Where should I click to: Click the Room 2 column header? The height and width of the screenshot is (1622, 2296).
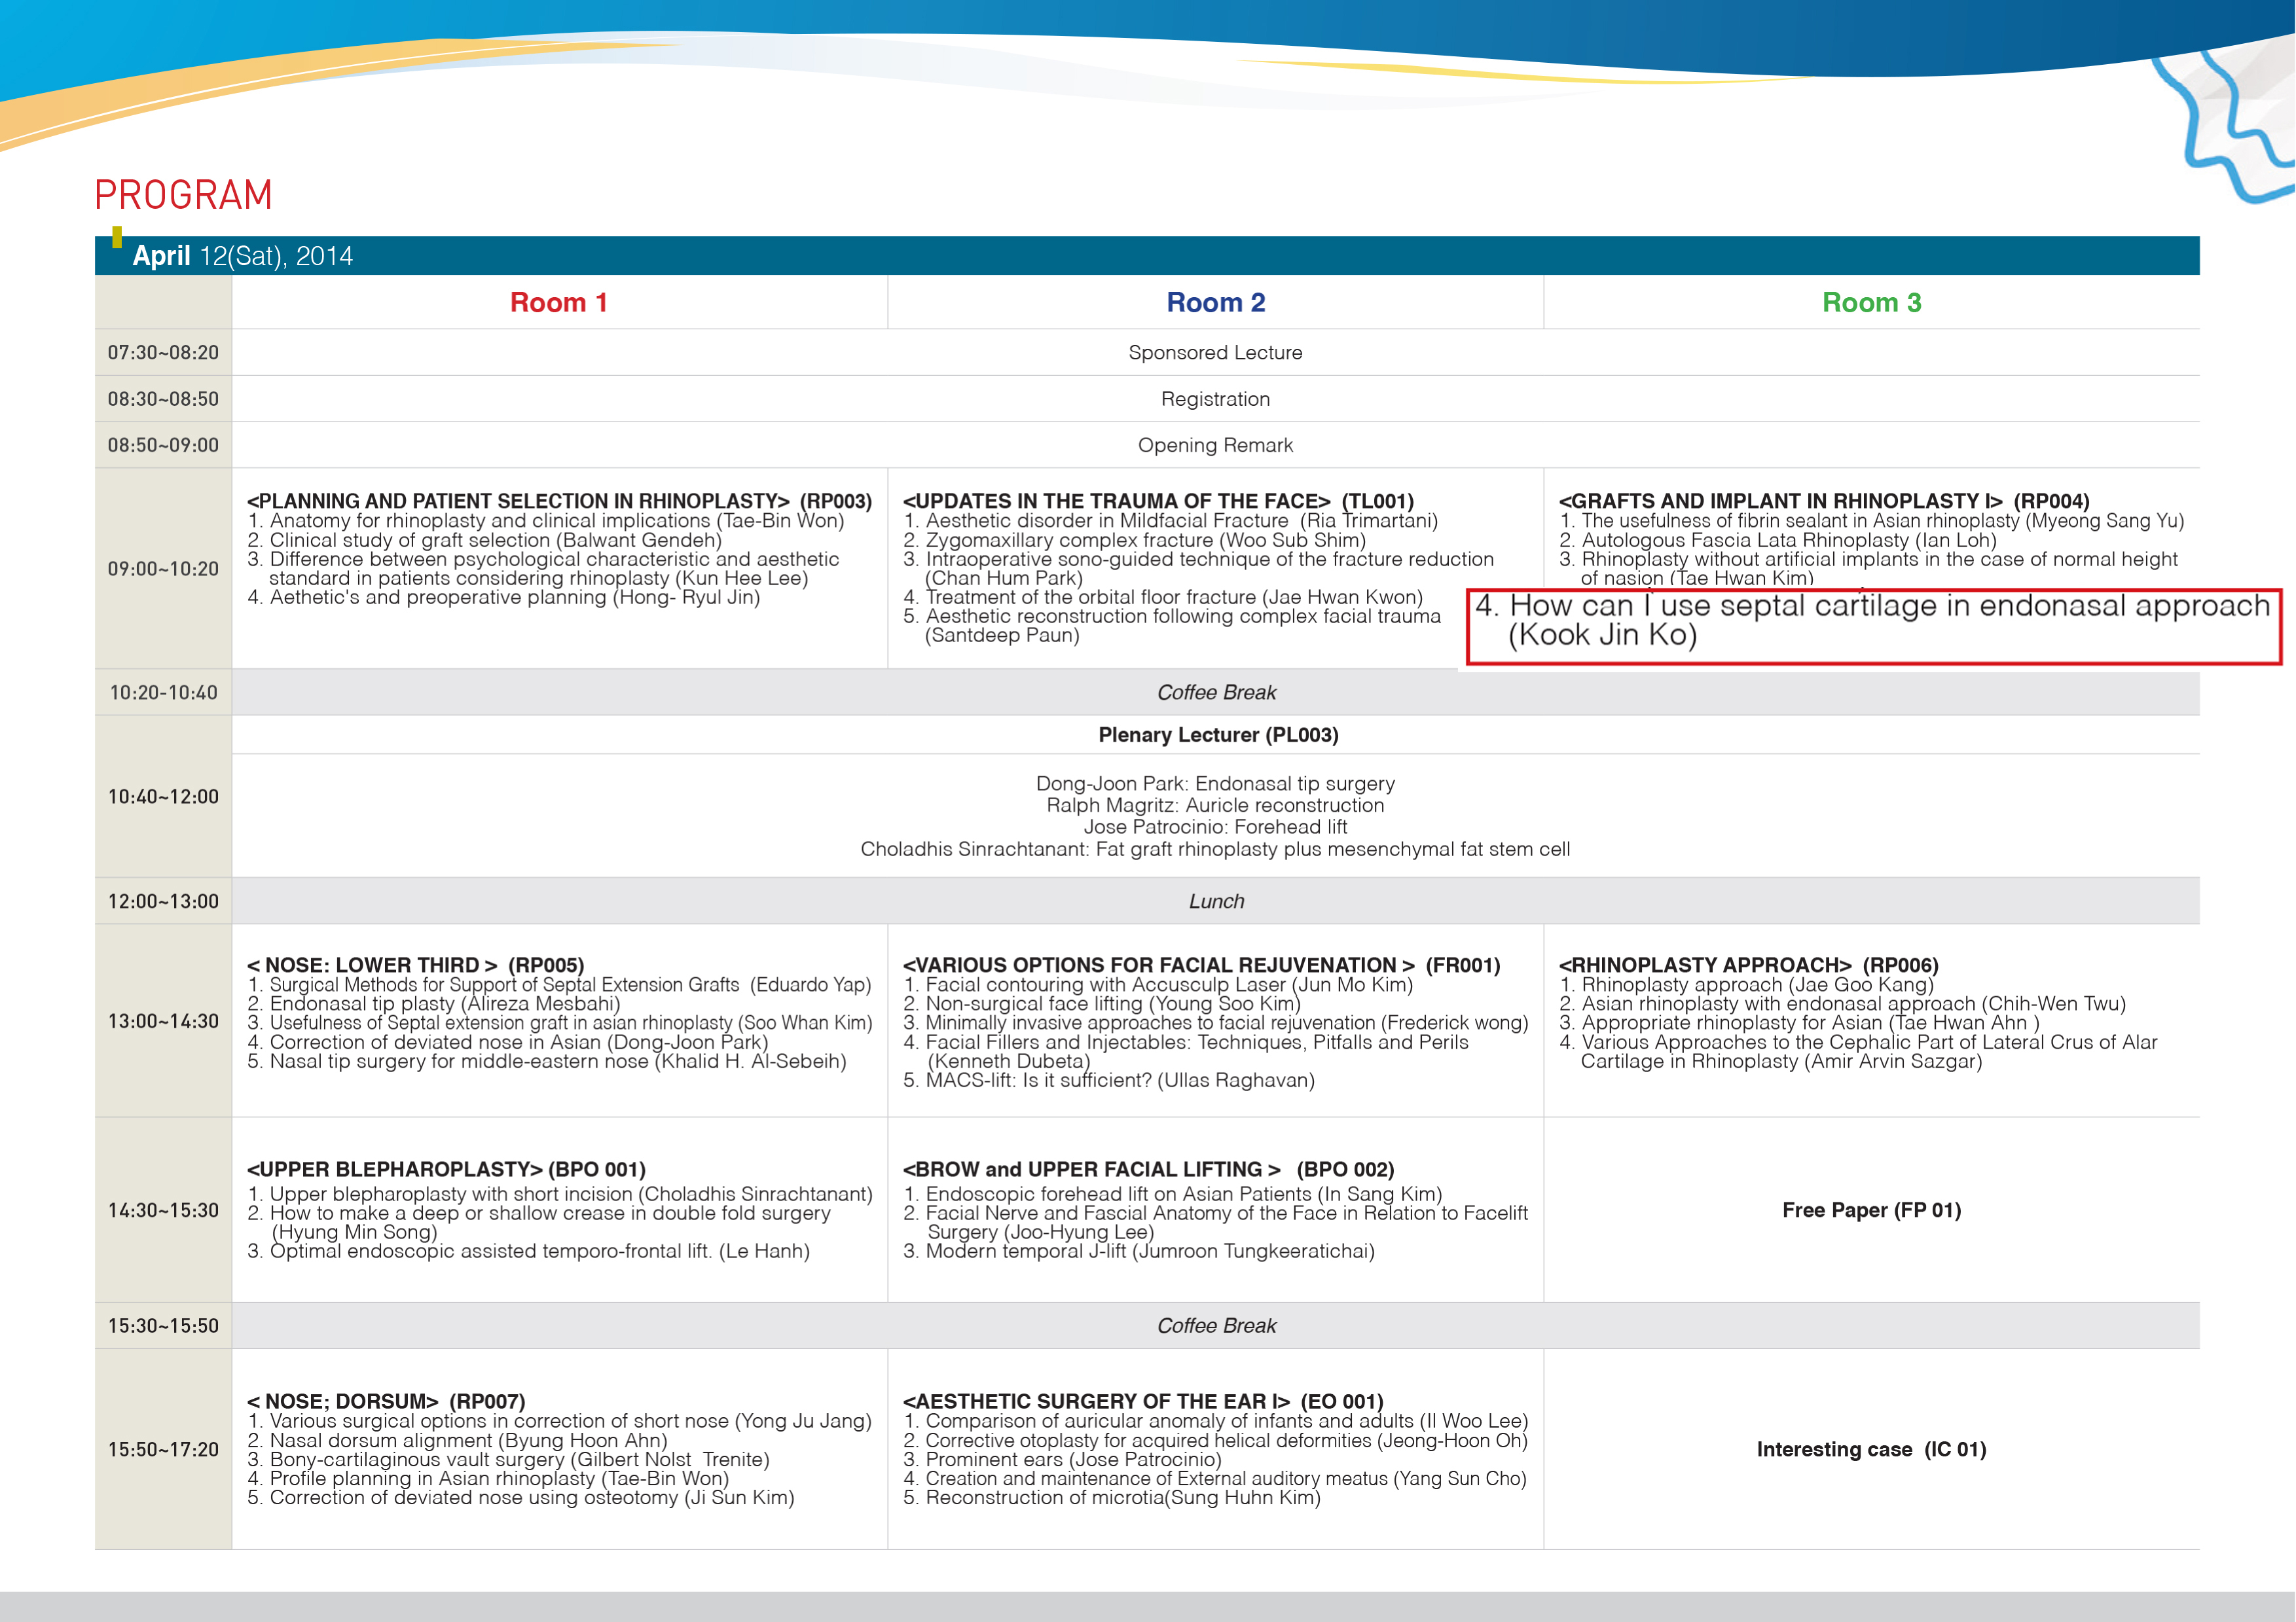coord(1216,302)
